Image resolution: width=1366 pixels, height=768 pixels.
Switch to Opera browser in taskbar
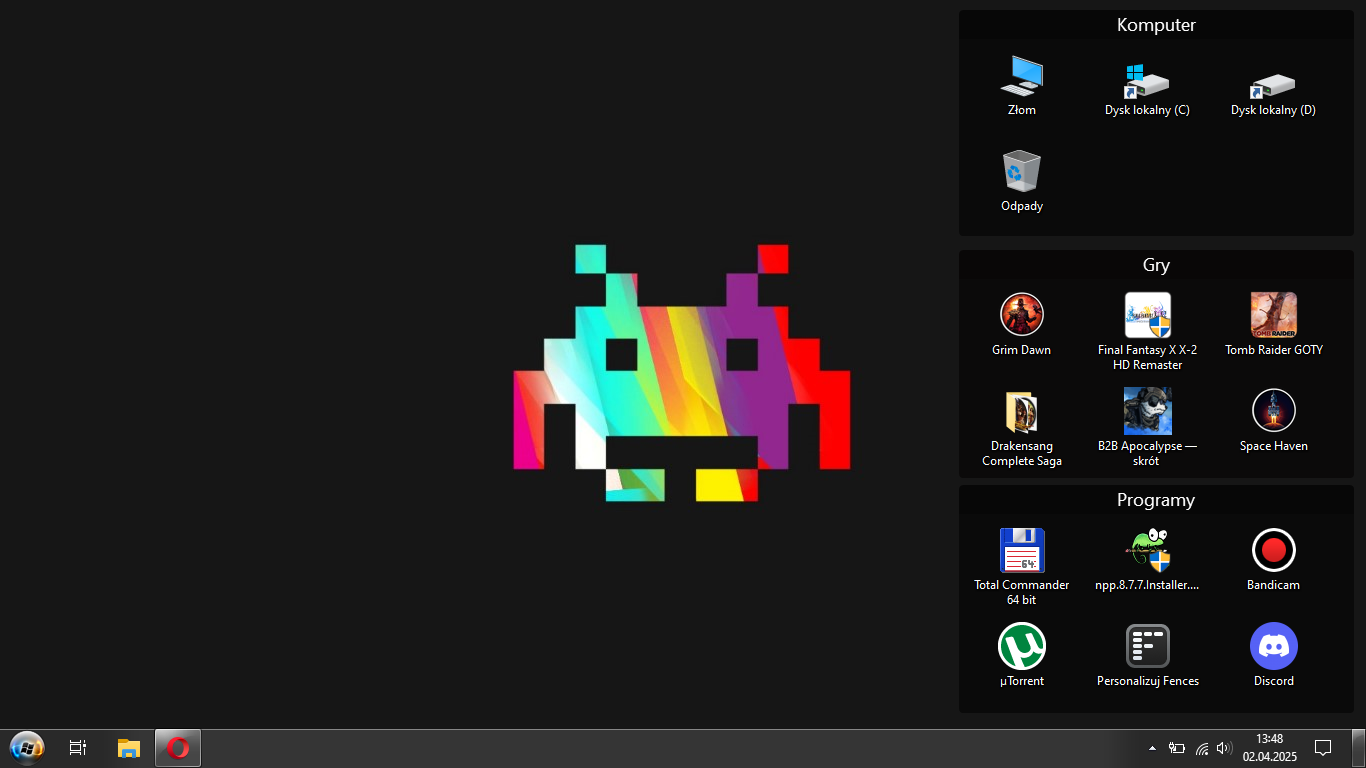coord(178,747)
